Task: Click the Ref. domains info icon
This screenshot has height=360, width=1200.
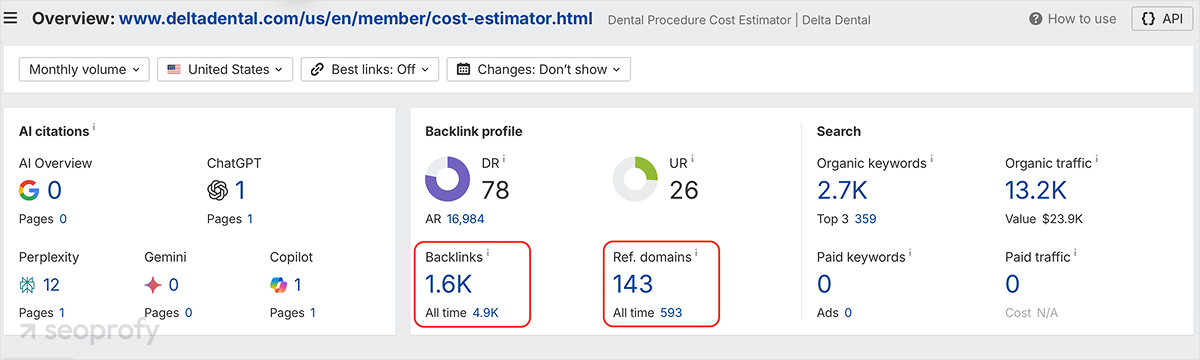Action: click(x=696, y=254)
